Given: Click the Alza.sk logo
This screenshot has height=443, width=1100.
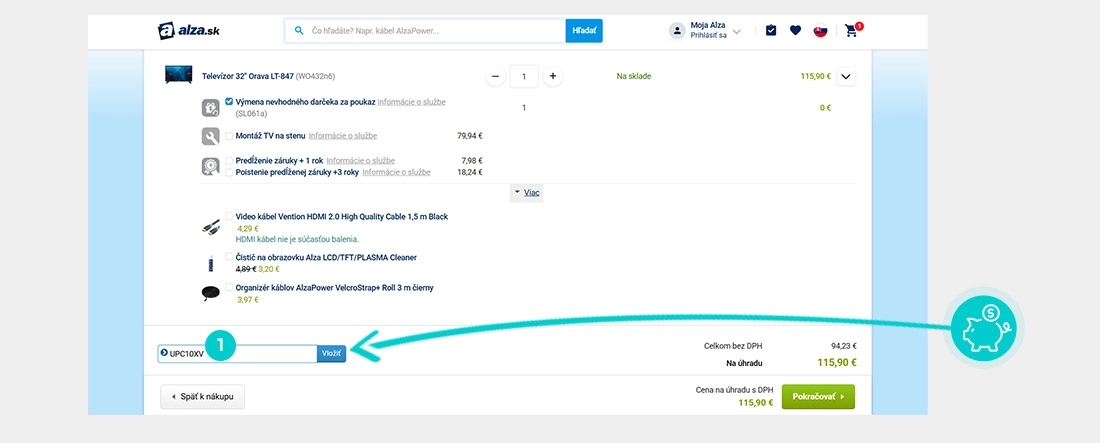Looking at the screenshot, I should click(x=189, y=31).
